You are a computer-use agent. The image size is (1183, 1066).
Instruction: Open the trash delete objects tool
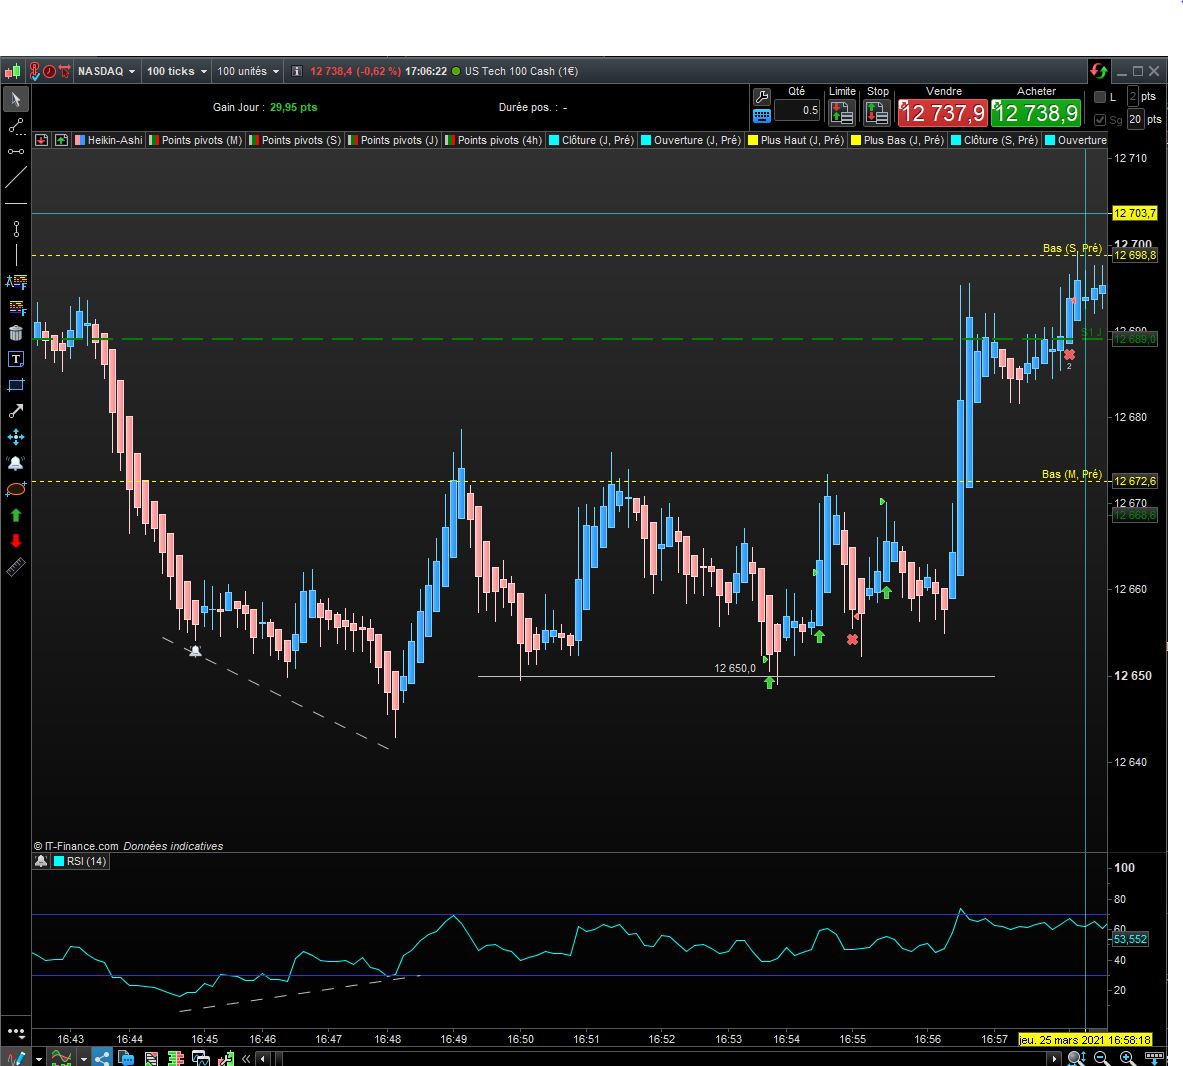tap(16, 333)
